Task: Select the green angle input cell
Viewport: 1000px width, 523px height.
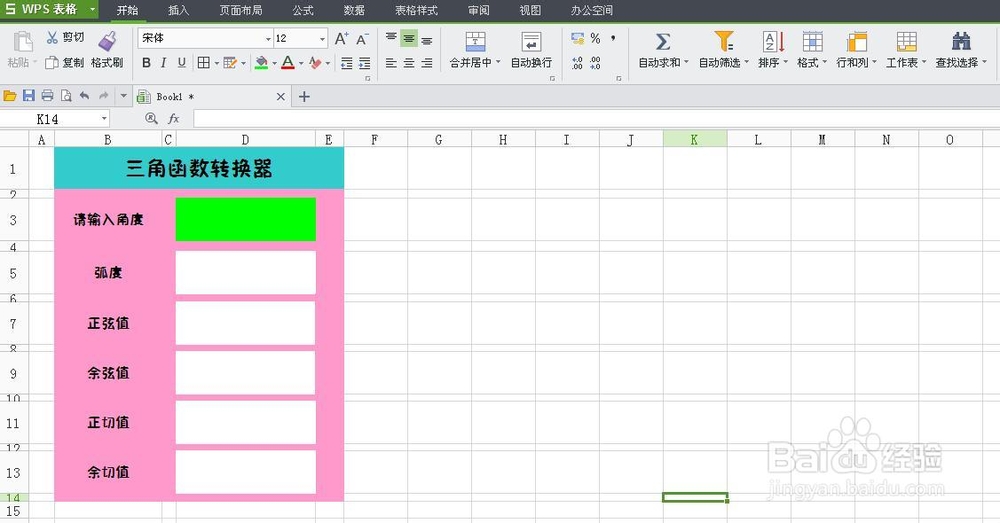Action: (246, 219)
